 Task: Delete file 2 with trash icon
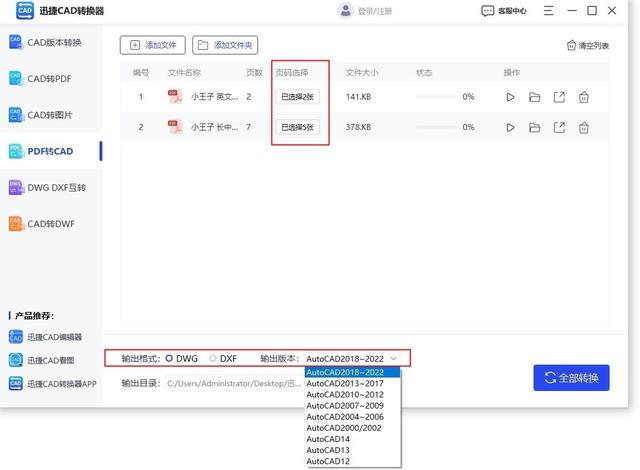(x=584, y=128)
